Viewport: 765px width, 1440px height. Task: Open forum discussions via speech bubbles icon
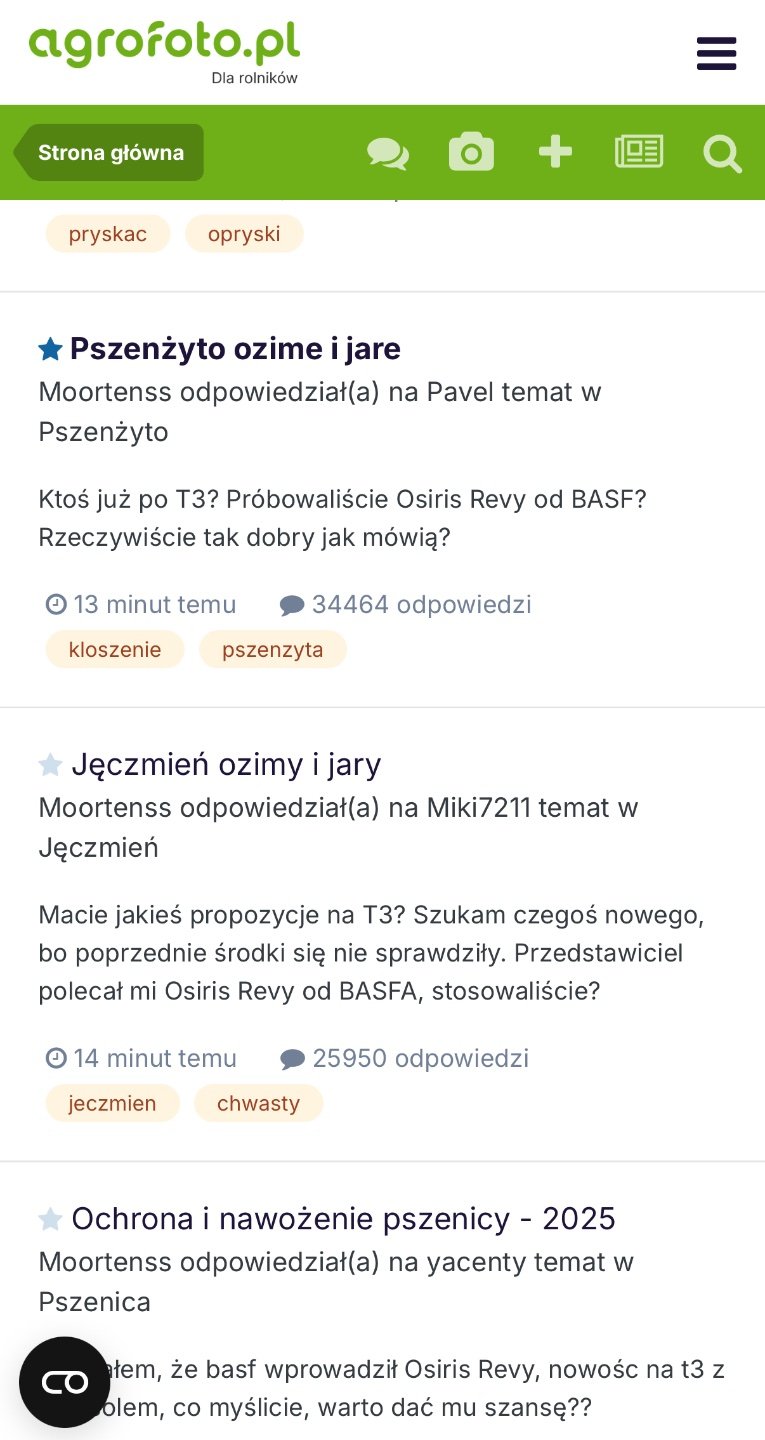tap(388, 153)
